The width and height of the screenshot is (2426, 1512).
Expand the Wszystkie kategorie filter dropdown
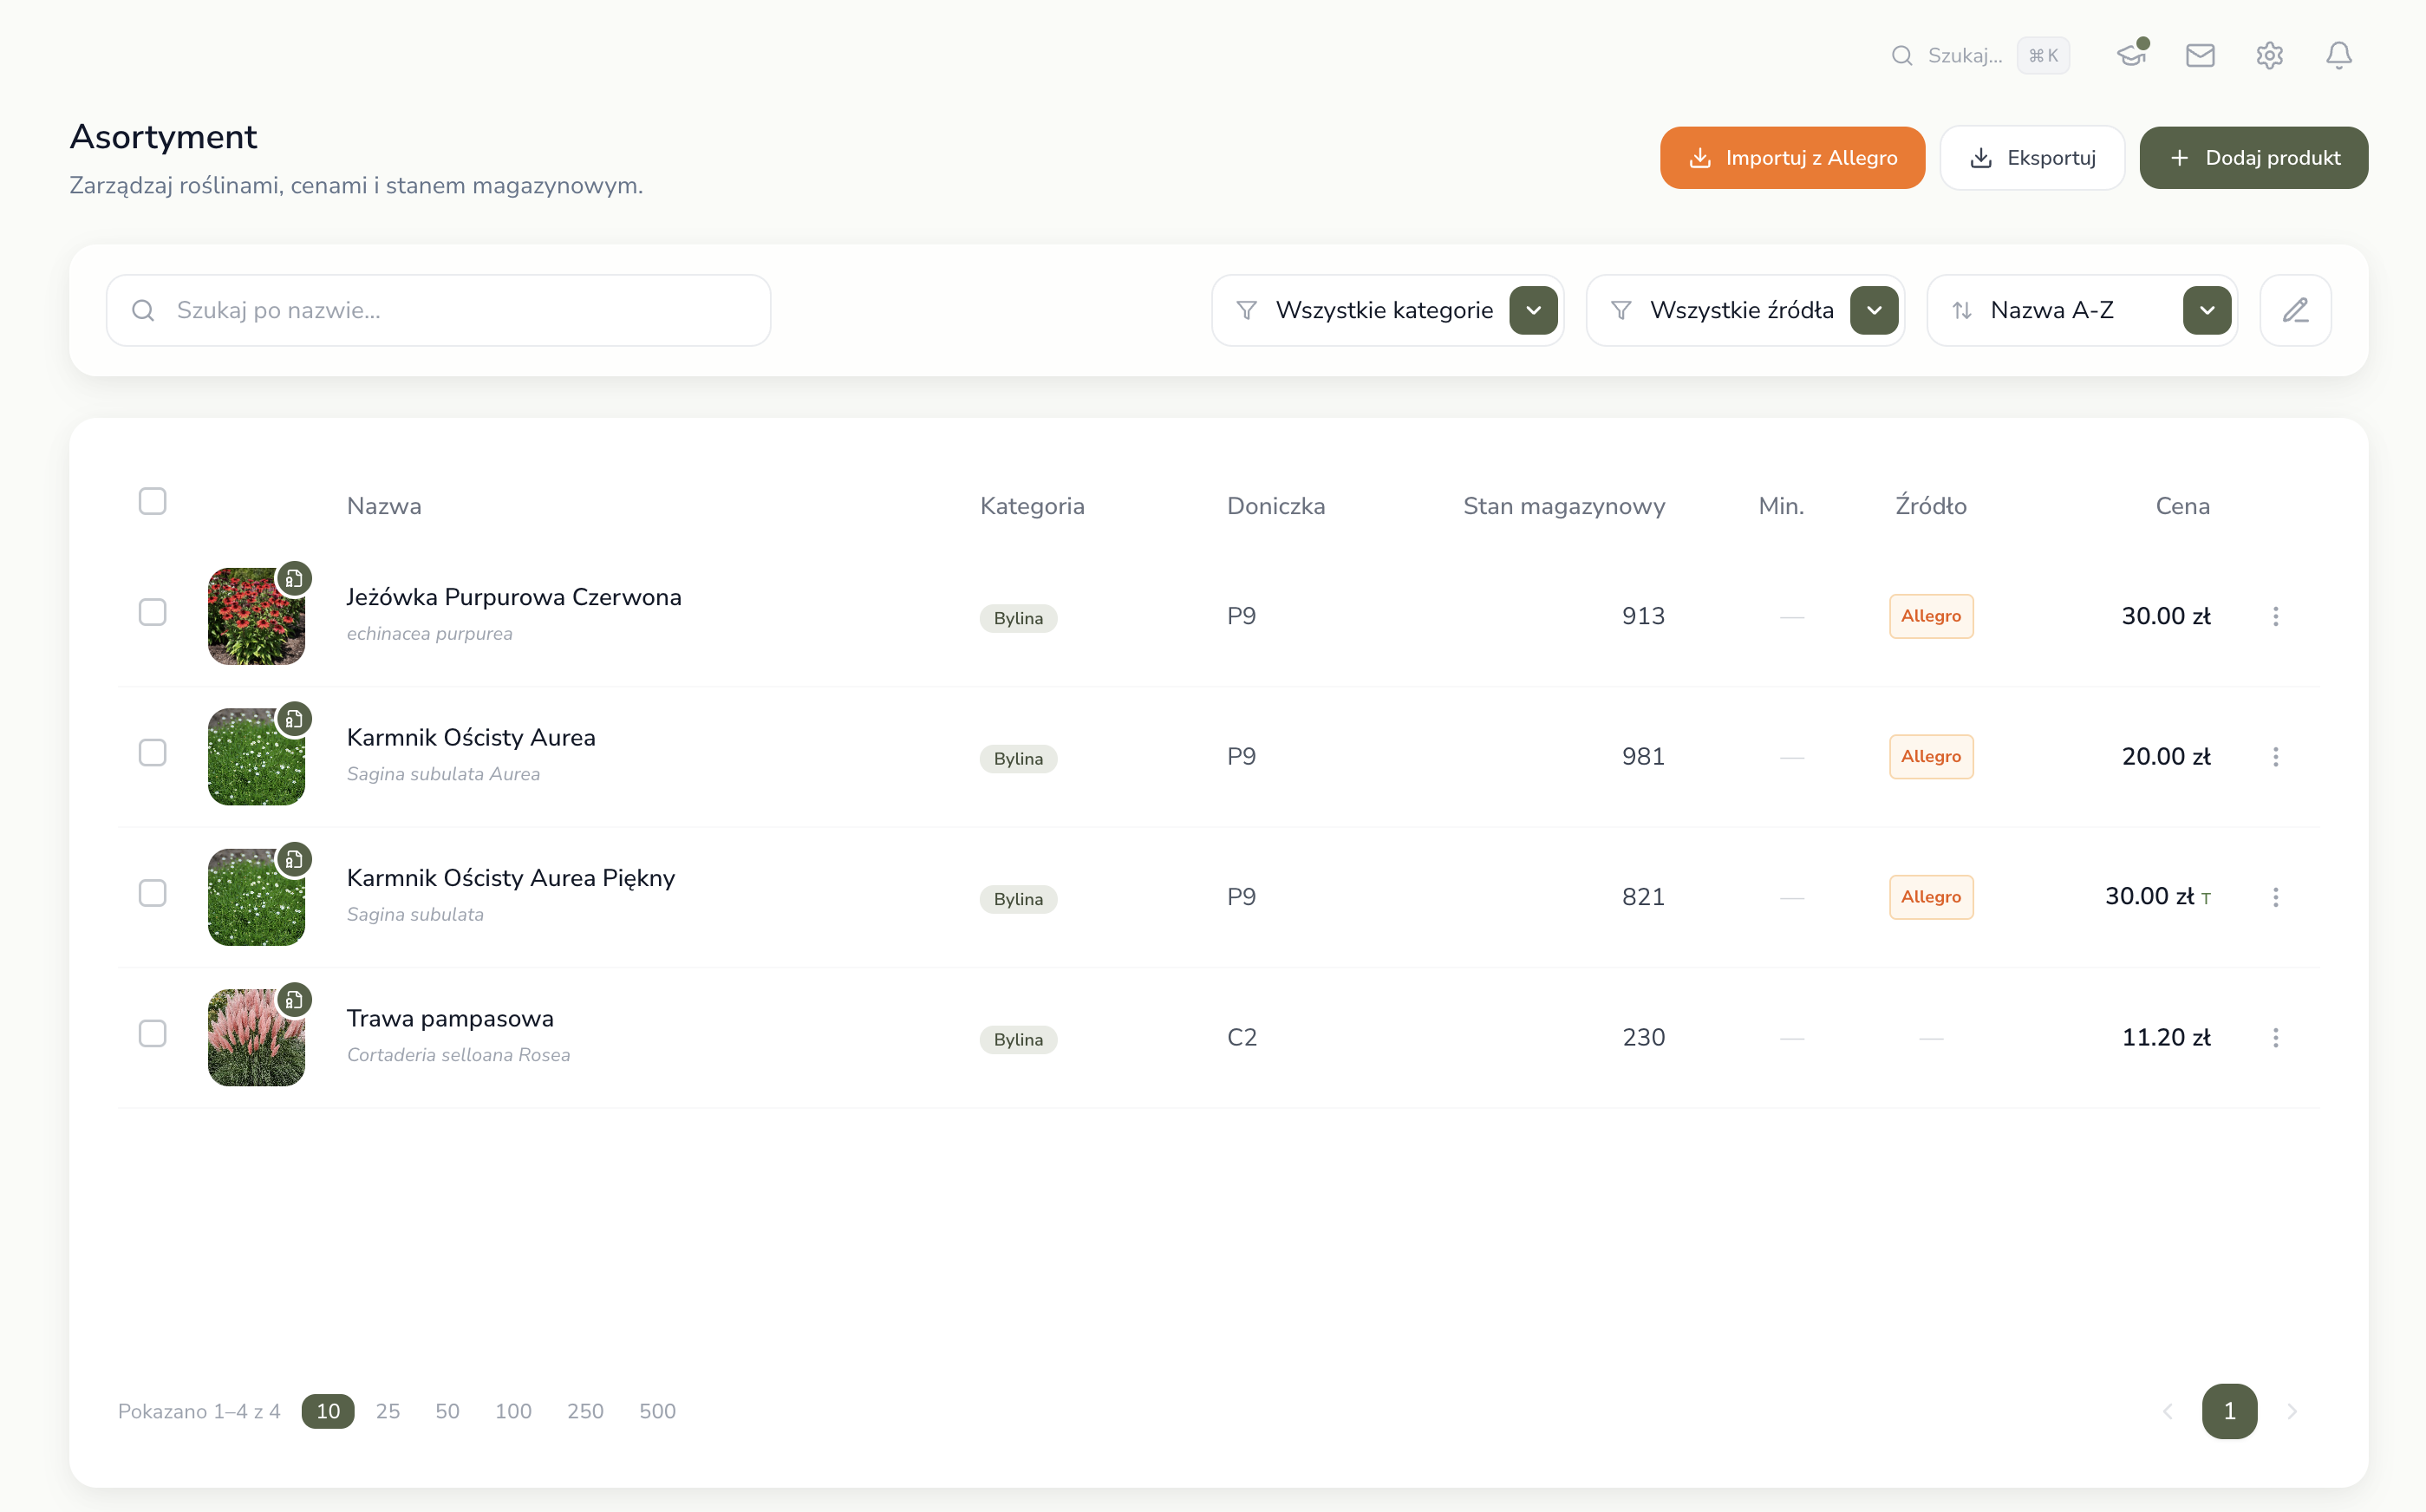(1532, 310)
